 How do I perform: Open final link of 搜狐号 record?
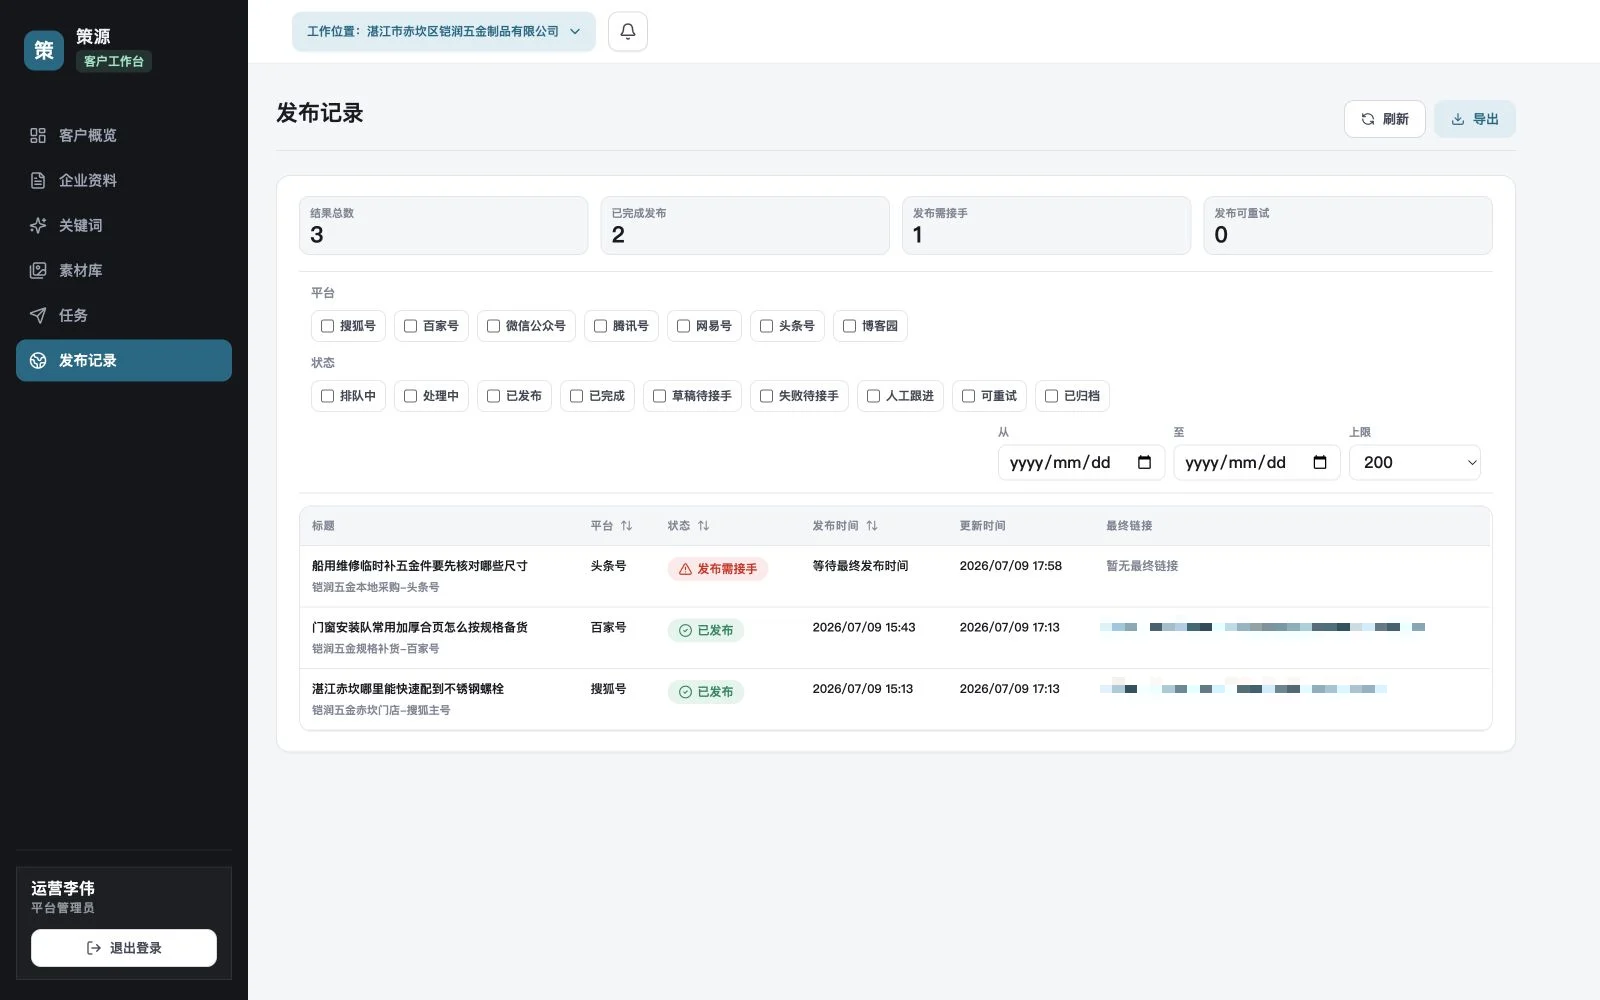(x=1243, y=689)
